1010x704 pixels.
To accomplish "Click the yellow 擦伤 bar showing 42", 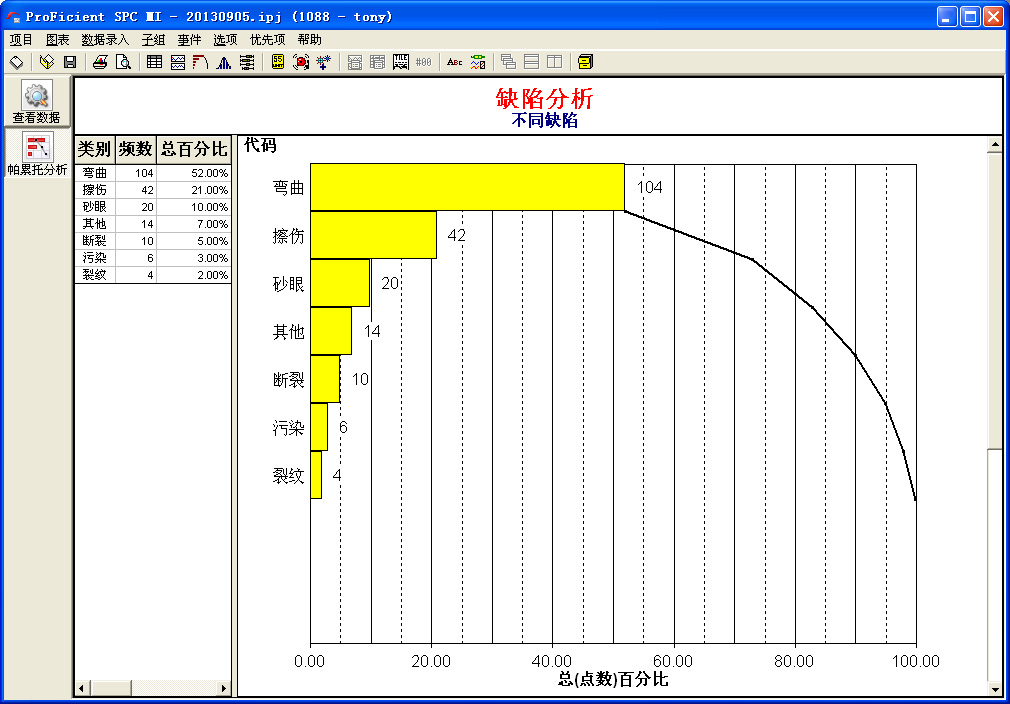I will pos(374,235).
